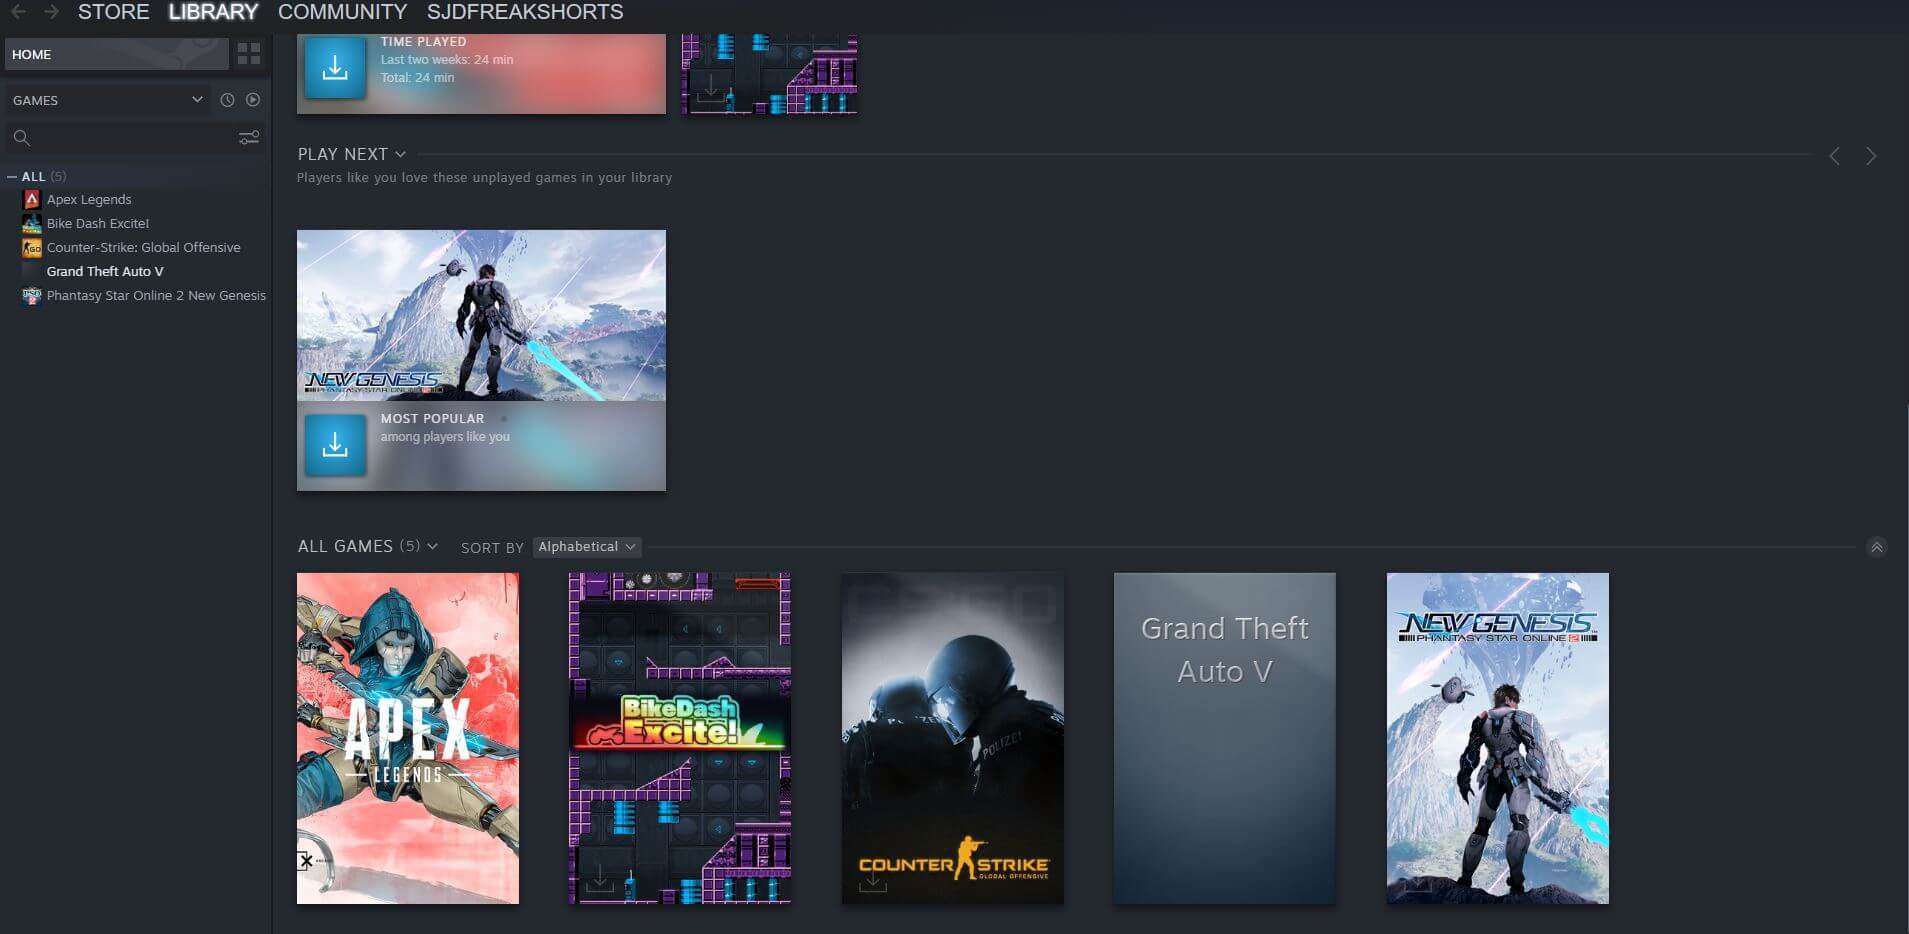Image resolution: width=1909 pixels, height=934 pixels.
Task: Open advanced filter settings icon
Action: point(249,138)
